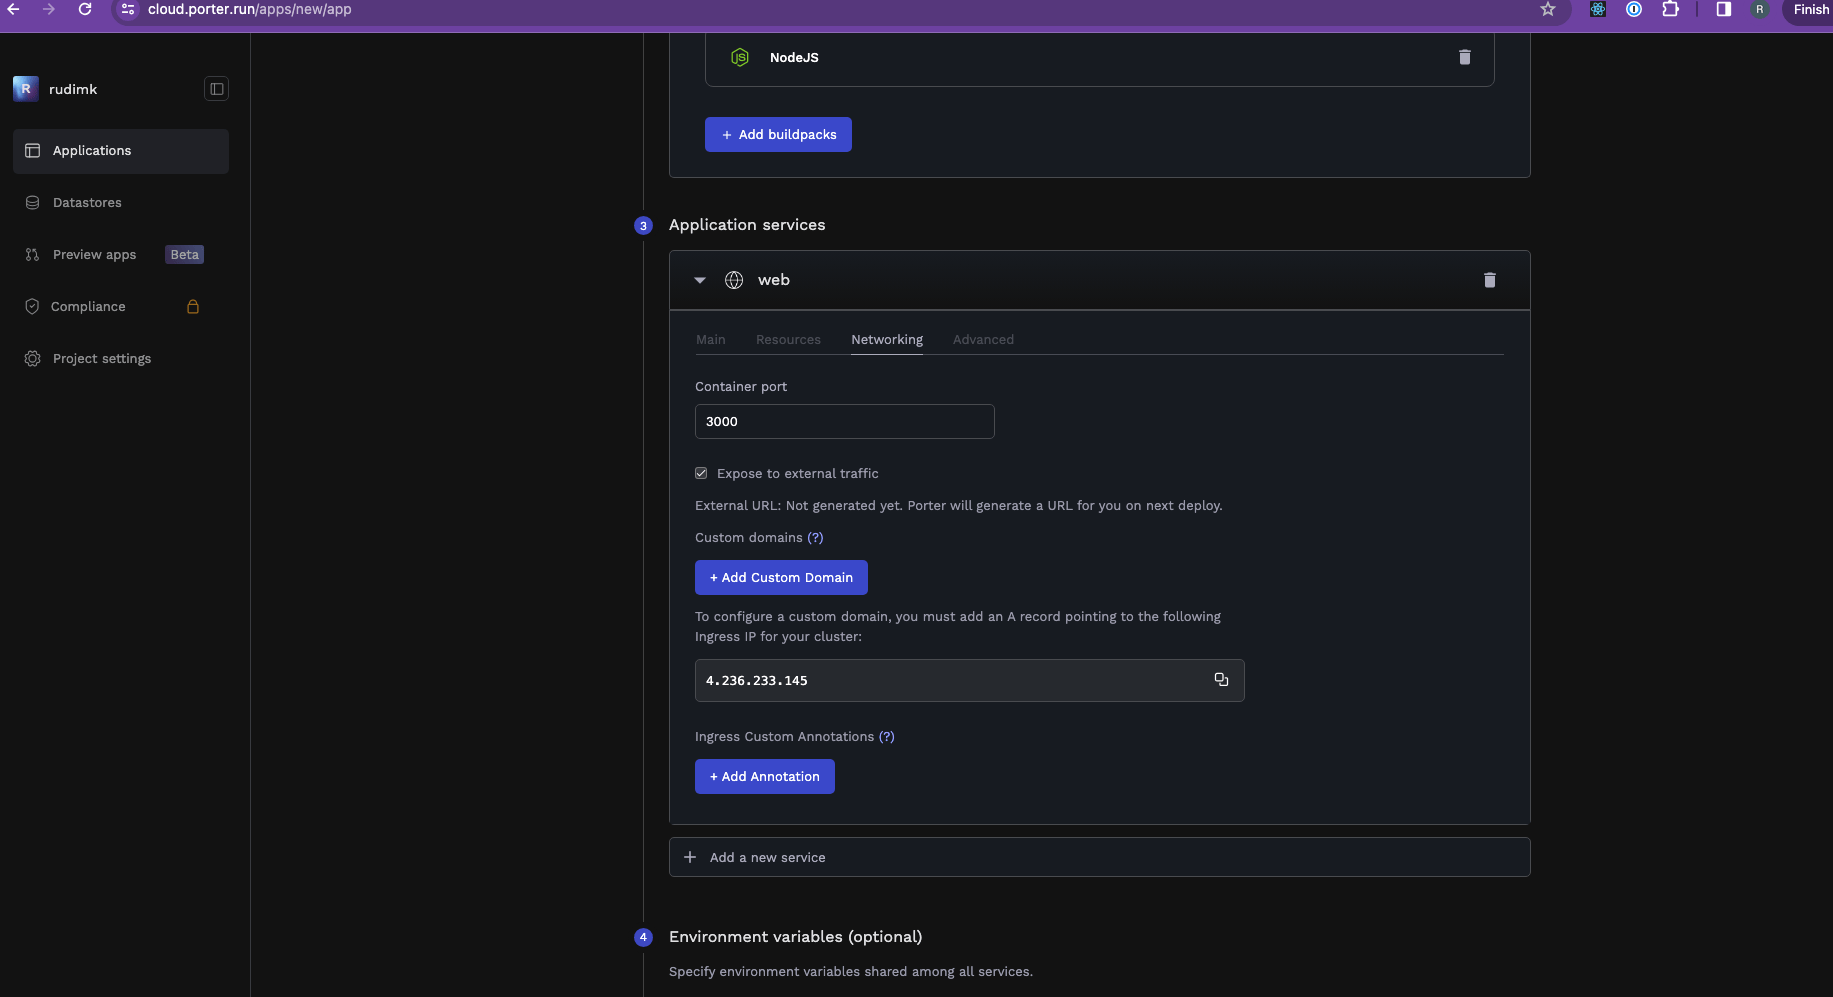Bookmark this page with the star icon
The image size is (1833, 997).
[x=1548, y=9]
